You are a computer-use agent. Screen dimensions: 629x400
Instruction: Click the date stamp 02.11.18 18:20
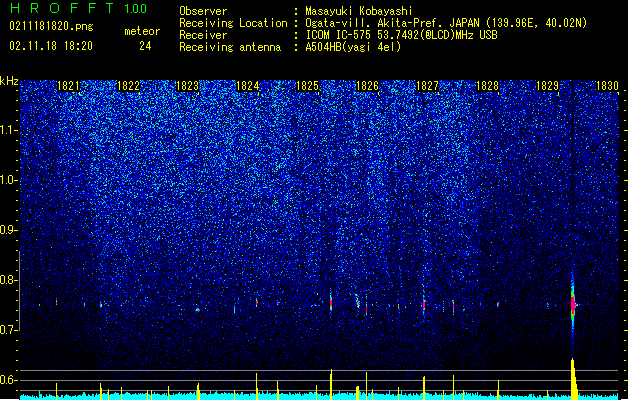51,46
